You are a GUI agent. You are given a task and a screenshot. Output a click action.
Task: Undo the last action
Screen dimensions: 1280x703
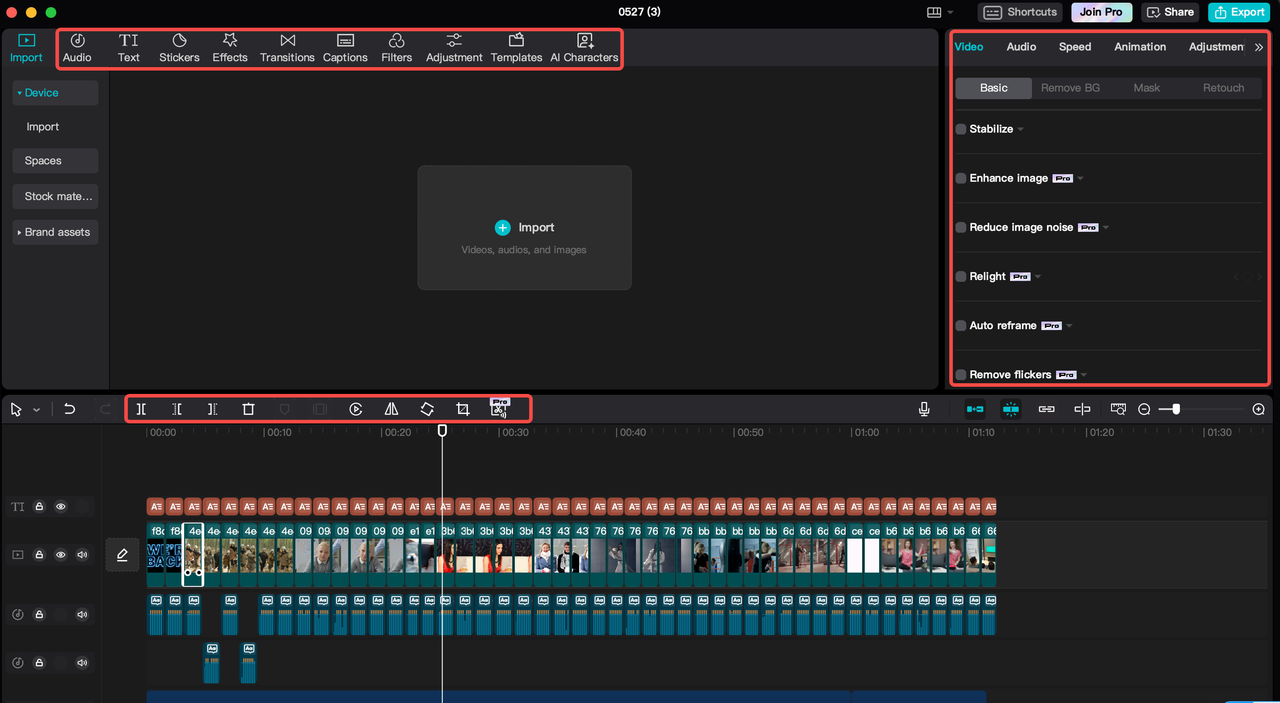[x=69, y=409]
